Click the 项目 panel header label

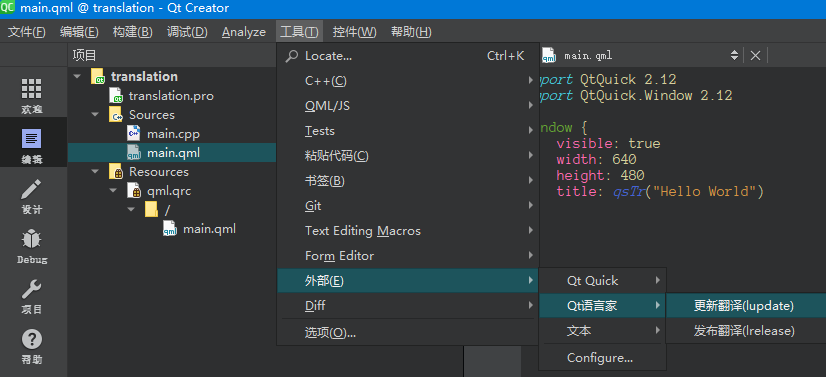(x=85, y=55)
